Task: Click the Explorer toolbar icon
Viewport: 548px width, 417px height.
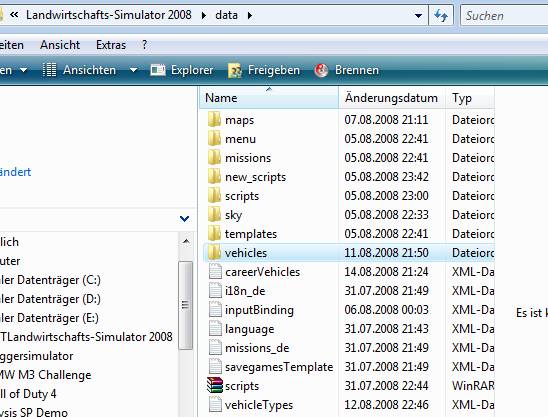Action: 158,70
